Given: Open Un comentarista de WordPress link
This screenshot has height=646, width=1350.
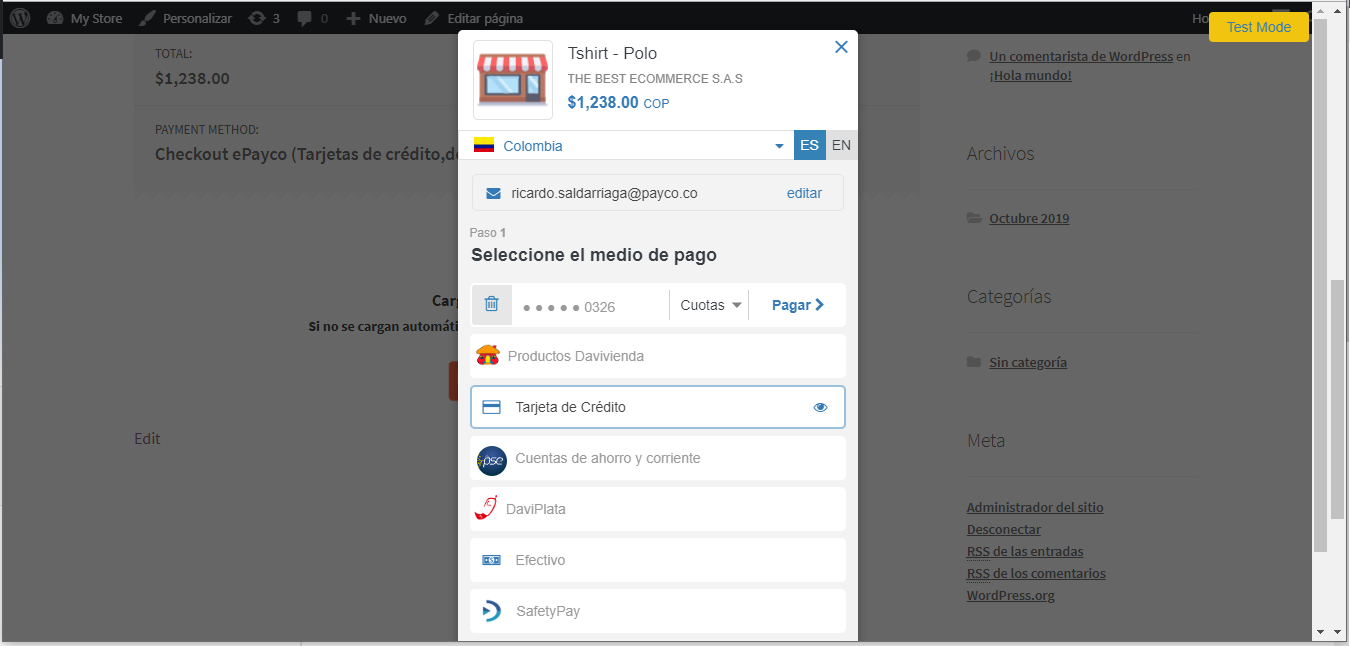Looking at the screenshot, I should point(1081,57).
